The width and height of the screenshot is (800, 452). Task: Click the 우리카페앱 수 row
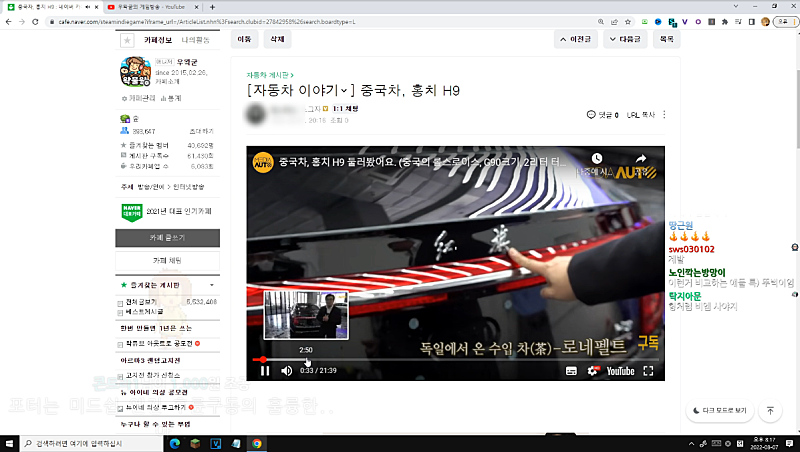pos(167,166)
